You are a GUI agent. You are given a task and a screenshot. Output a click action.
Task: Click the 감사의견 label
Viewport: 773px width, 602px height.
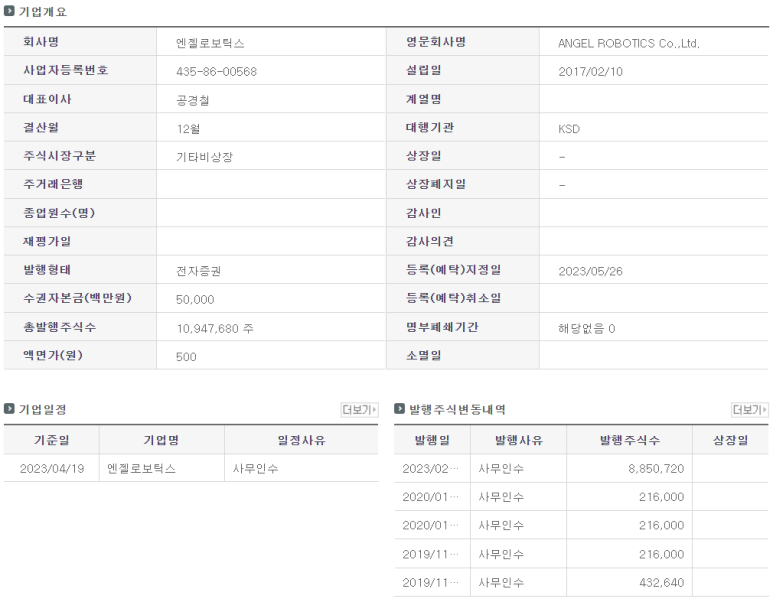coord(429,241)
